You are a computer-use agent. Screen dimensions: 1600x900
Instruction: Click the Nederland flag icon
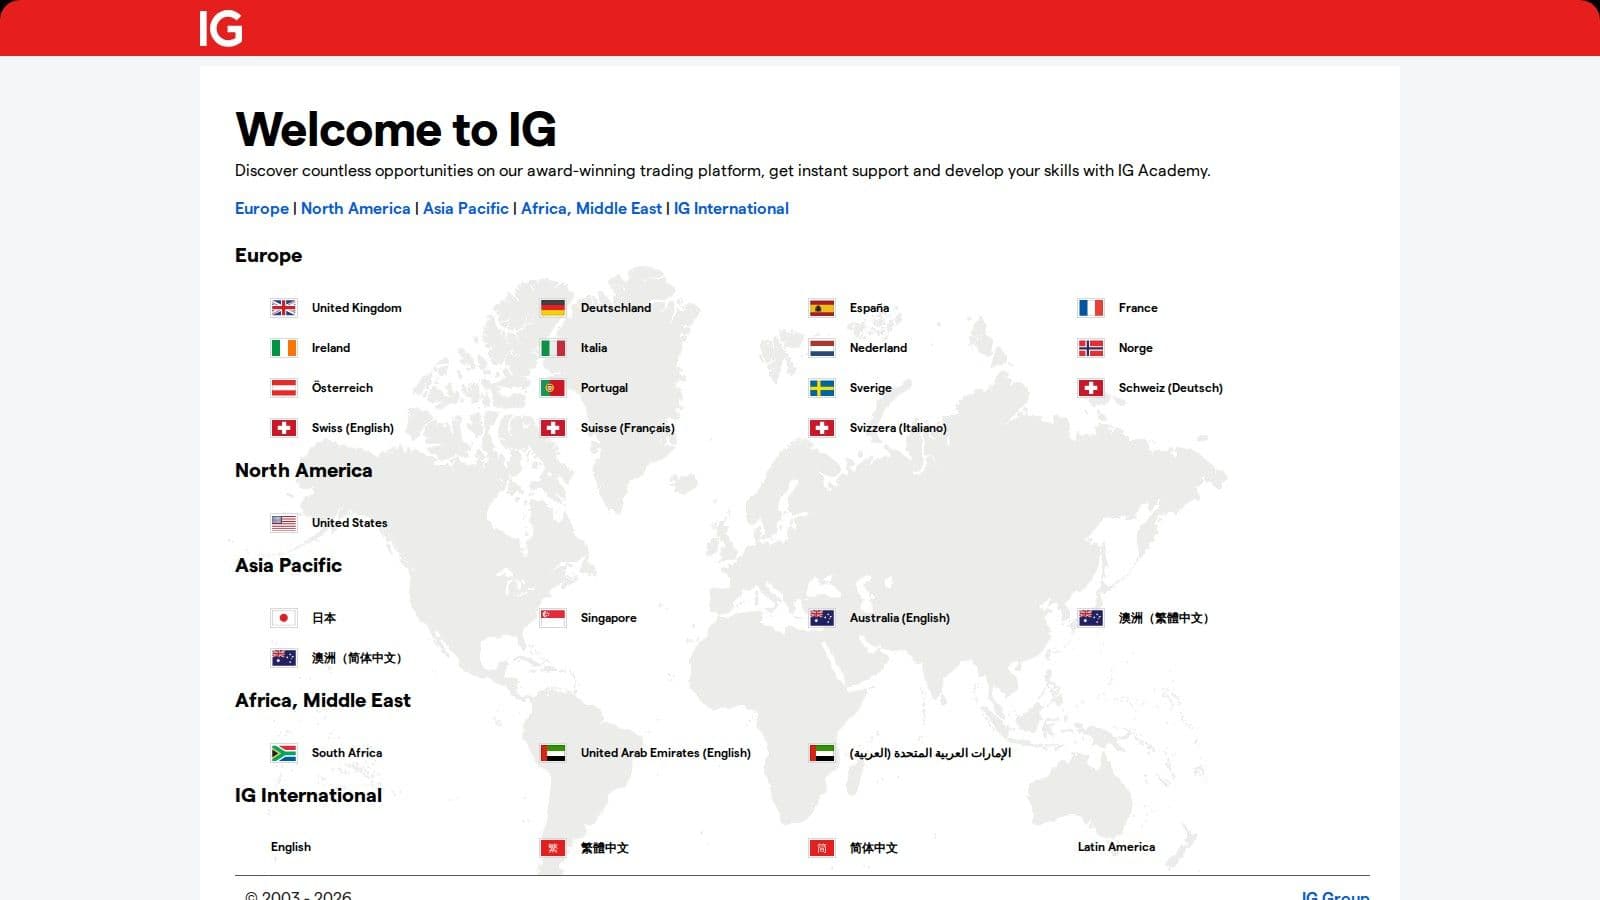tap(822, 348)
